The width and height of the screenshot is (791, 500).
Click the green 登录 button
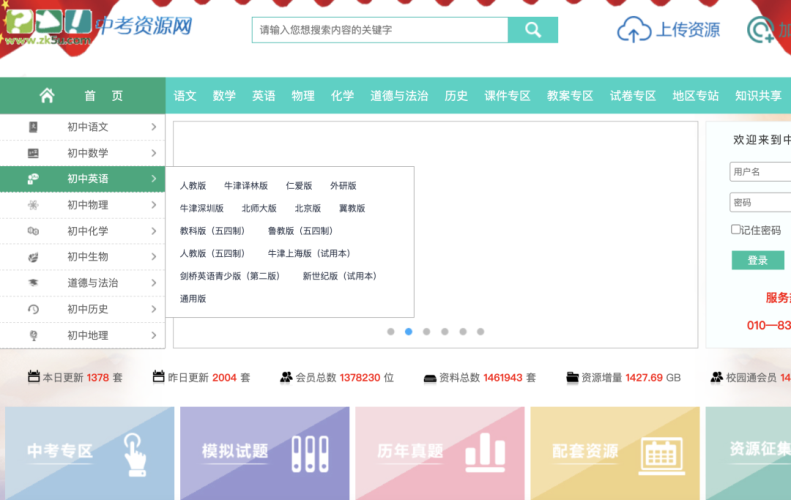757,260
